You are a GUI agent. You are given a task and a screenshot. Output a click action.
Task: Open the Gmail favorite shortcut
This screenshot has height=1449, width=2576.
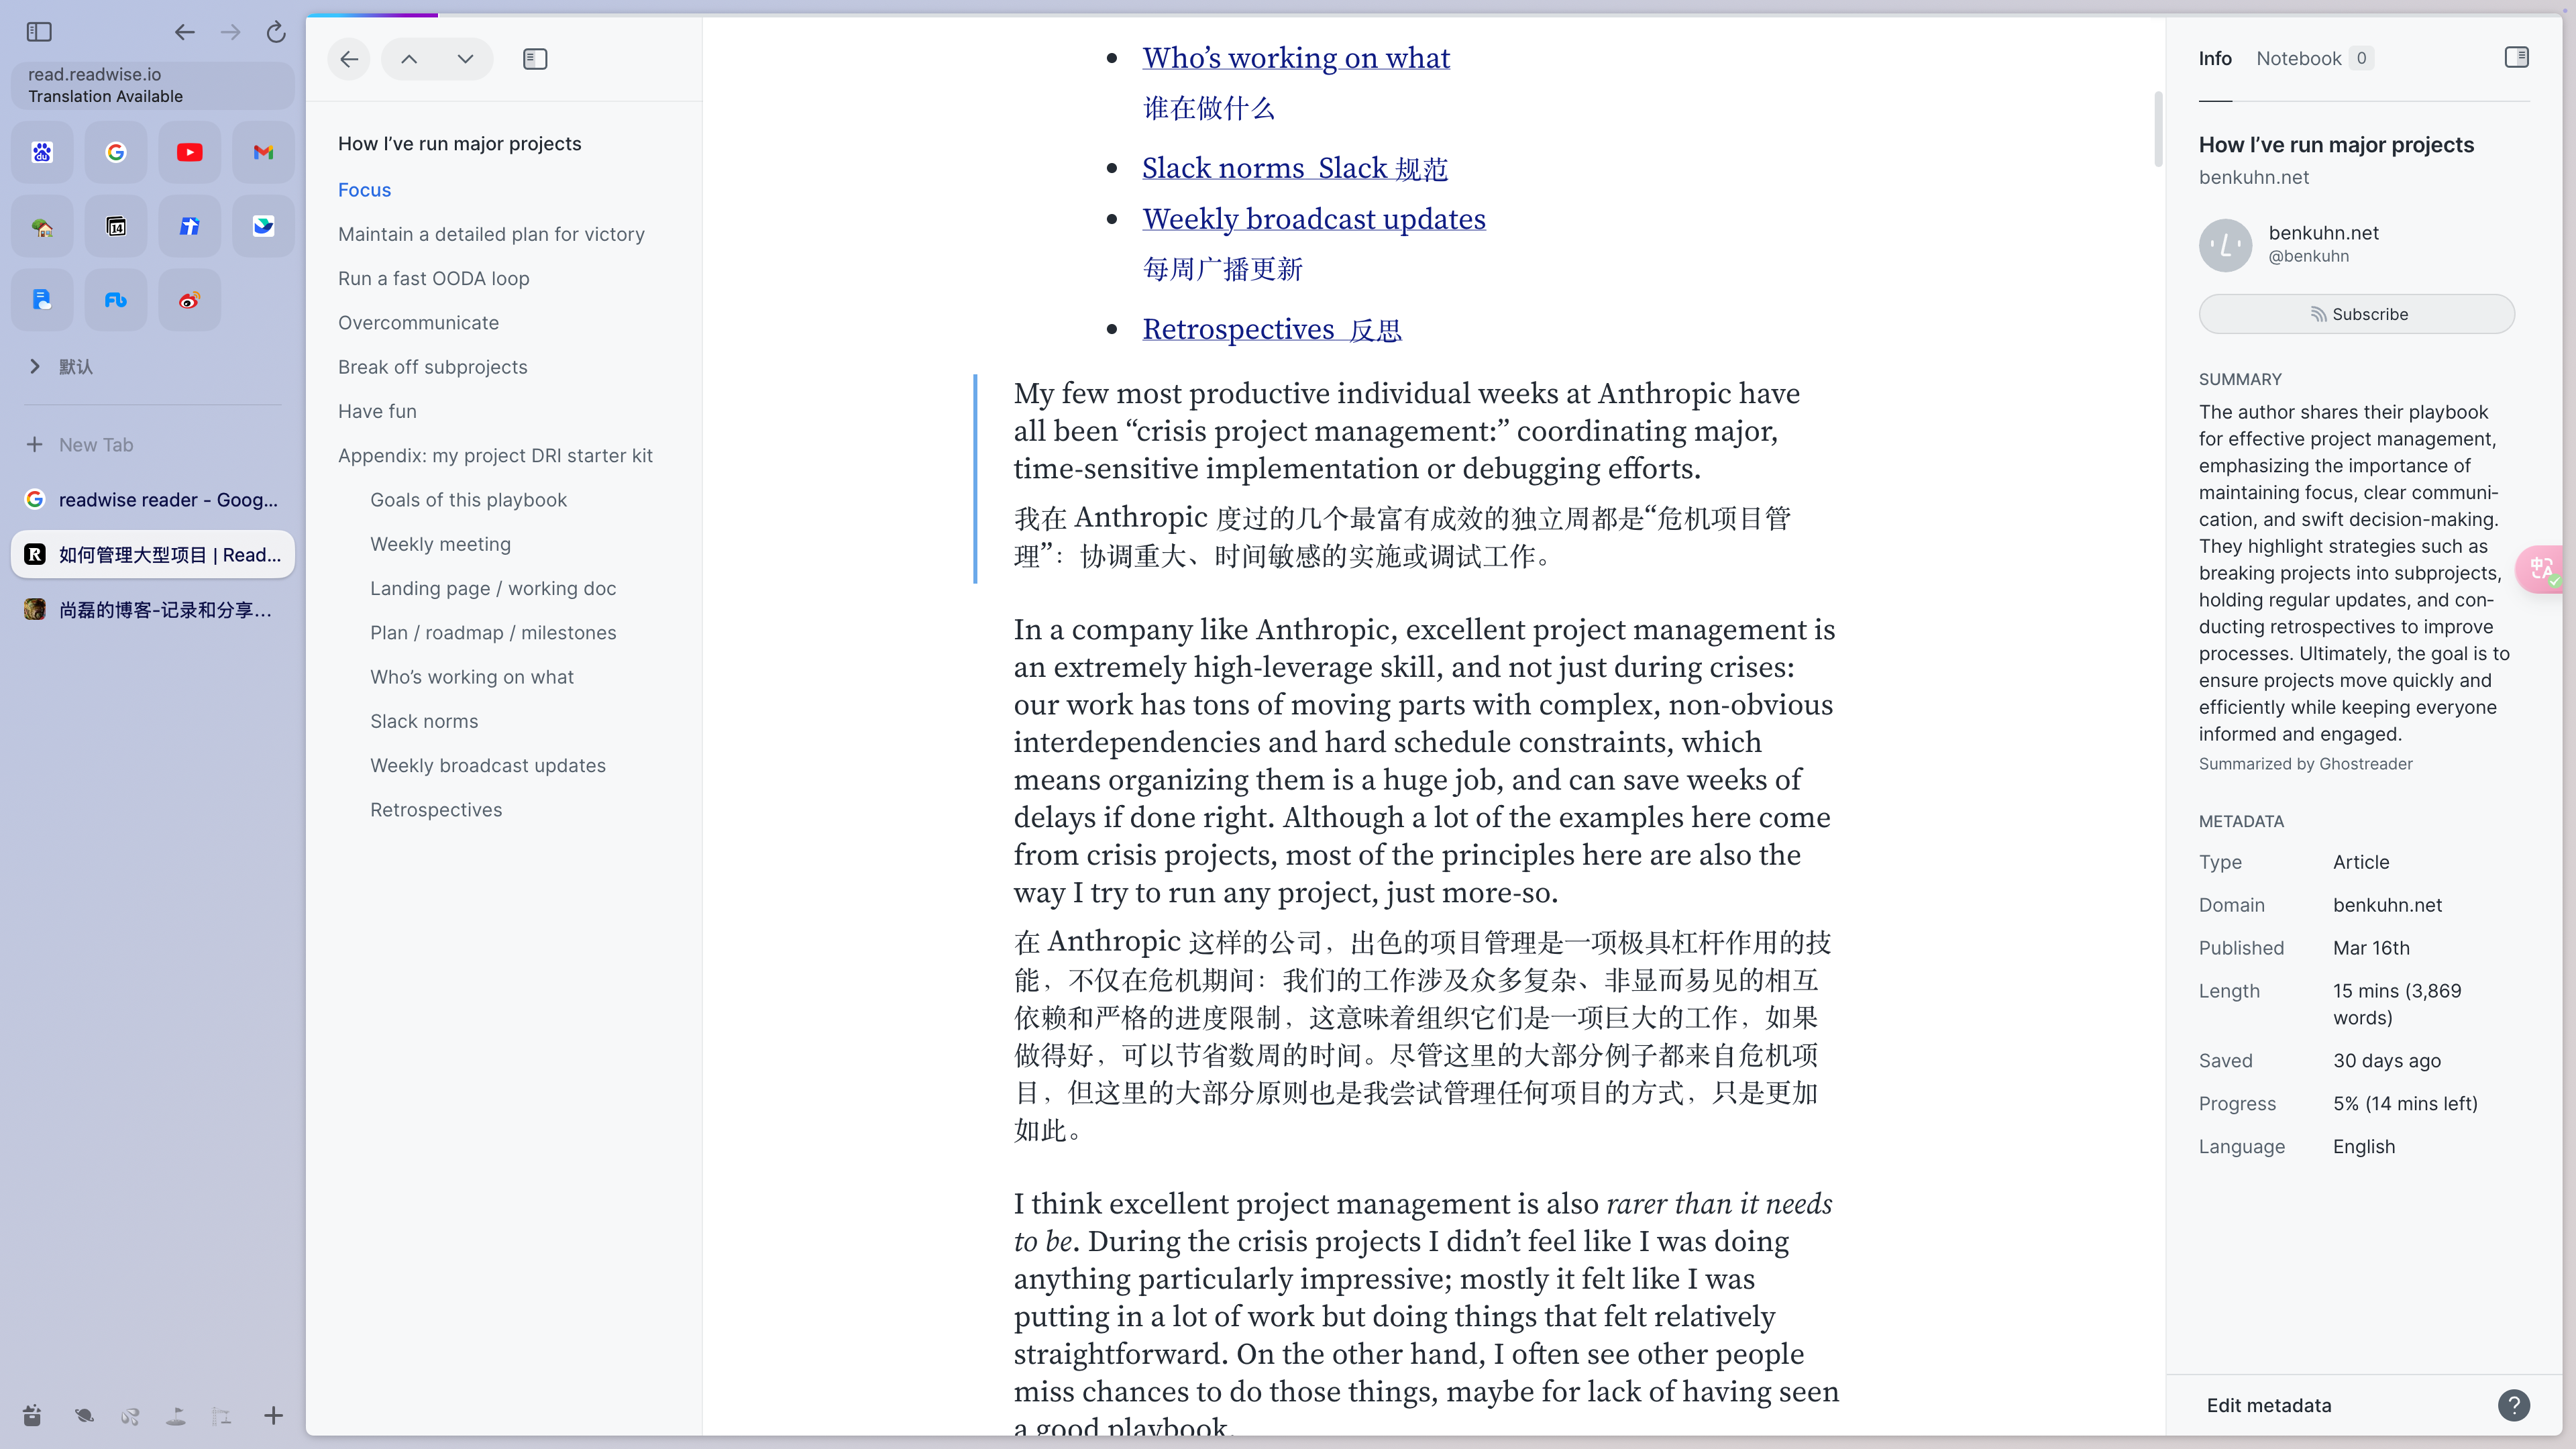point(263,152)
